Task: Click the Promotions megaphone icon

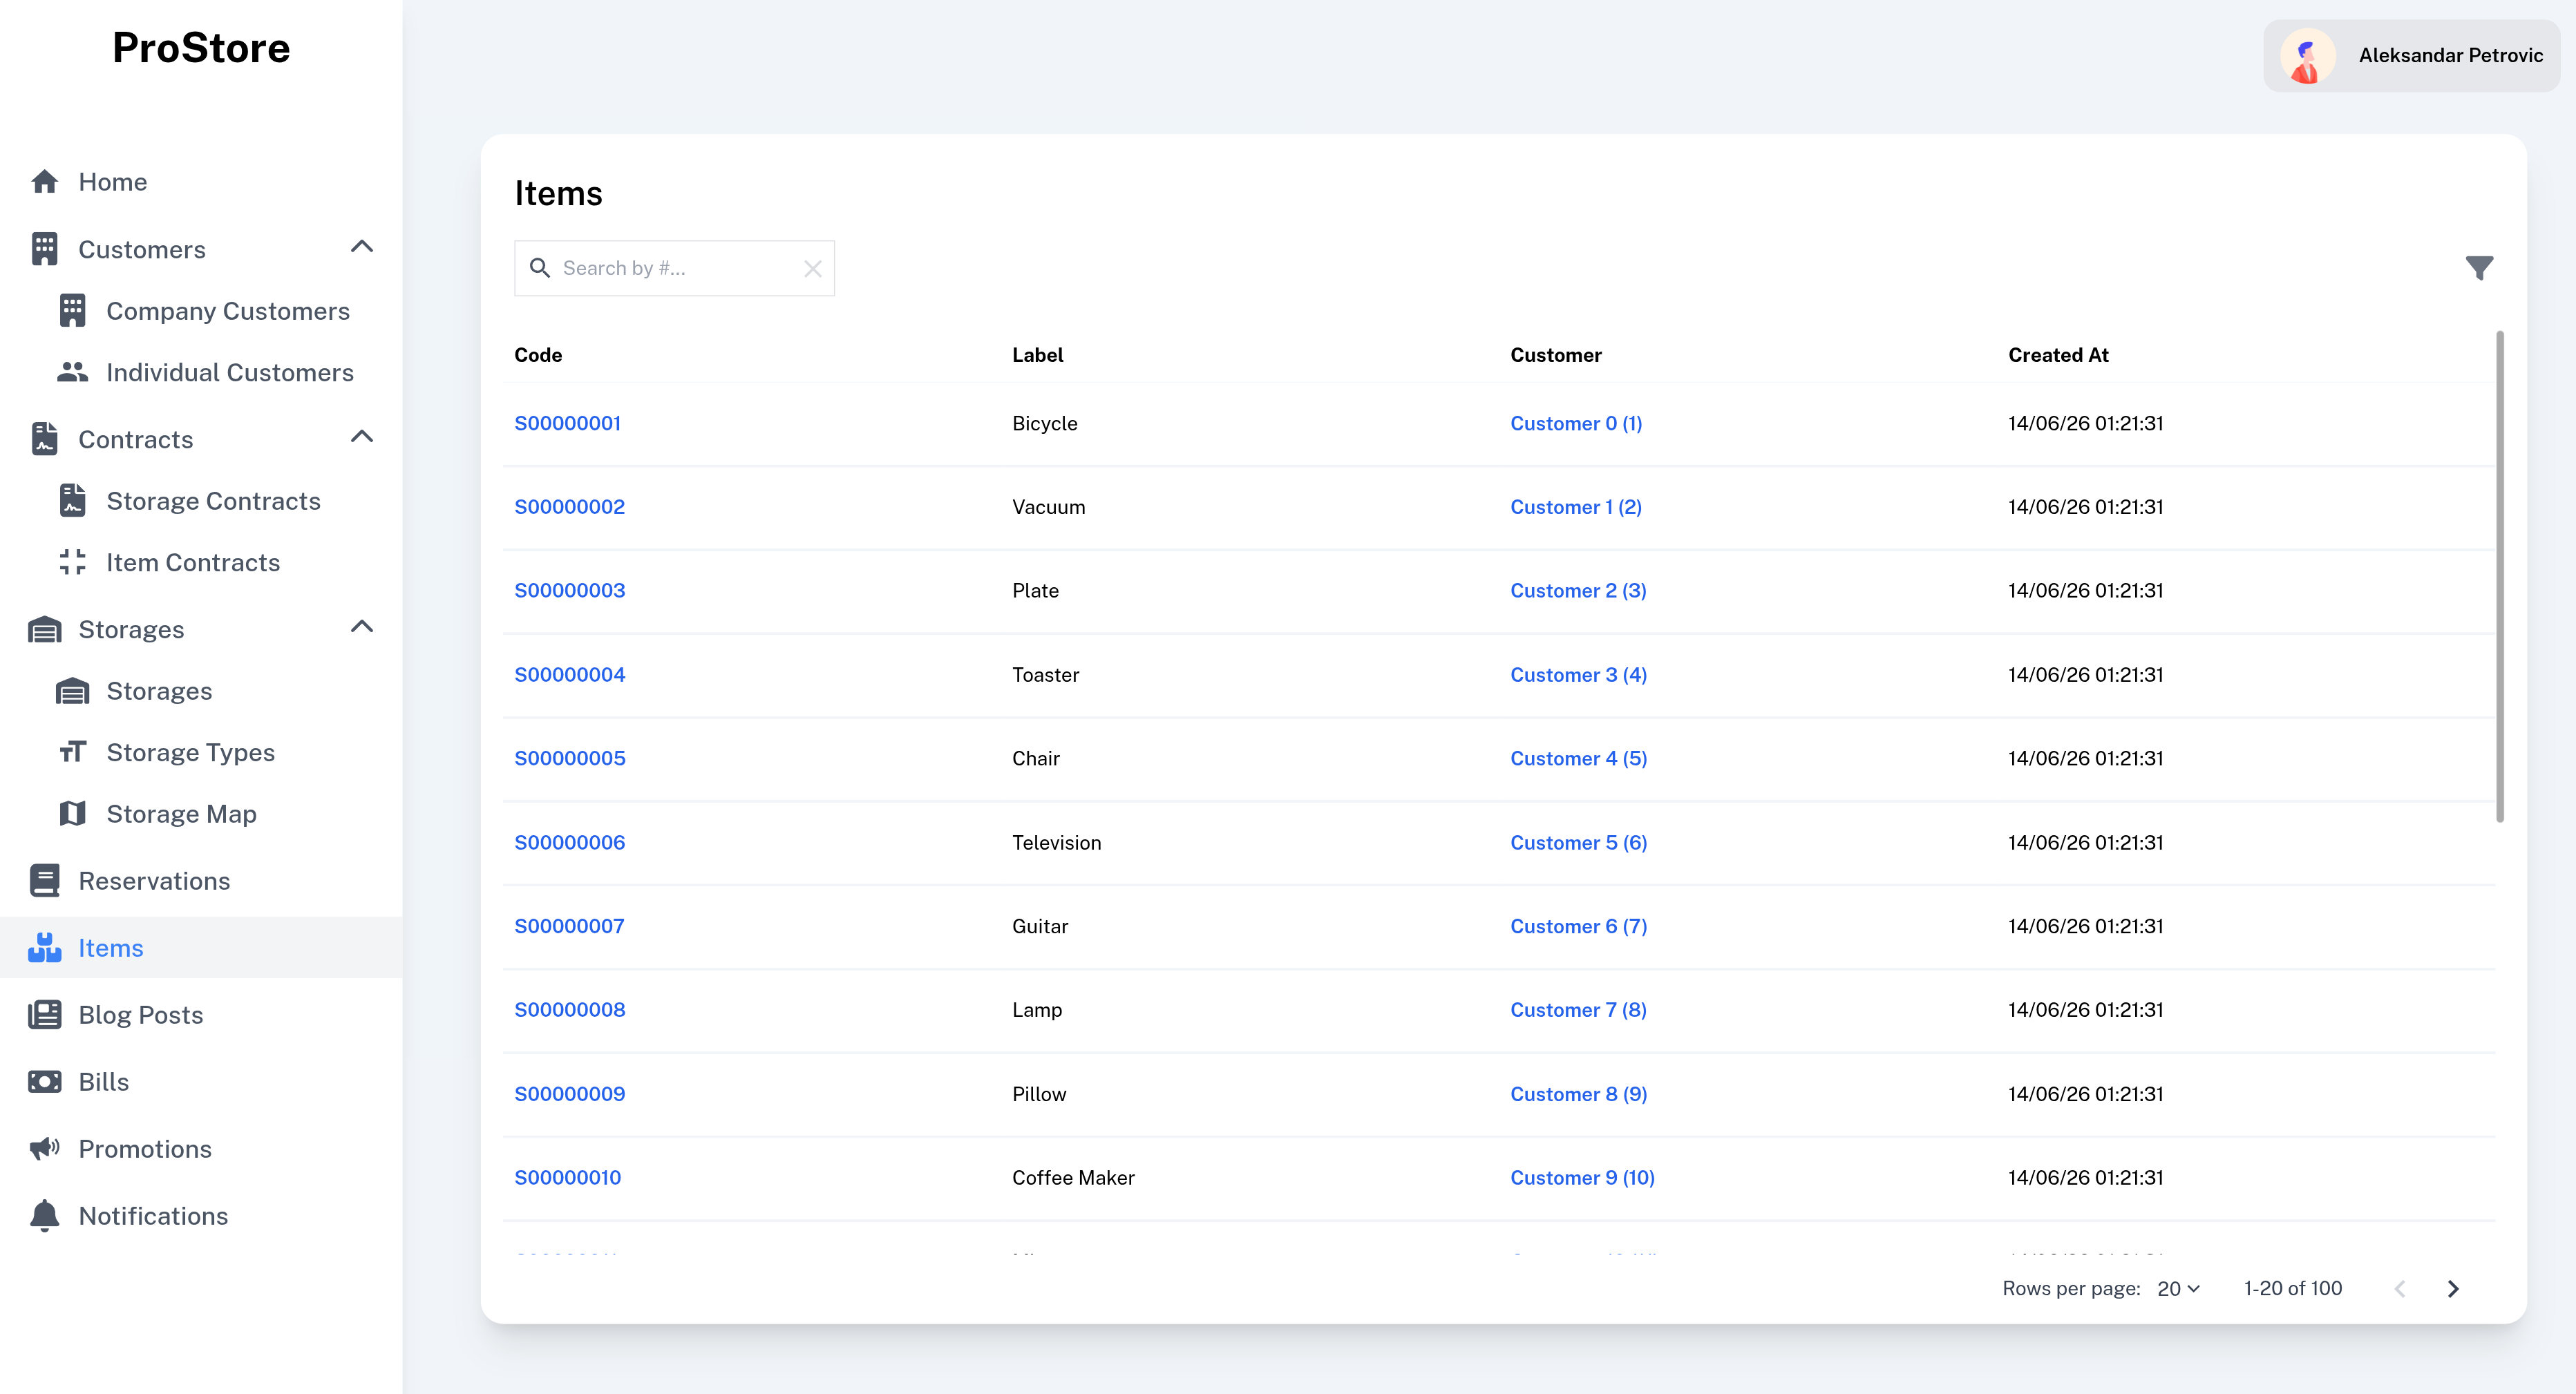Action: pyautogui.click(x=44, y=1148)
